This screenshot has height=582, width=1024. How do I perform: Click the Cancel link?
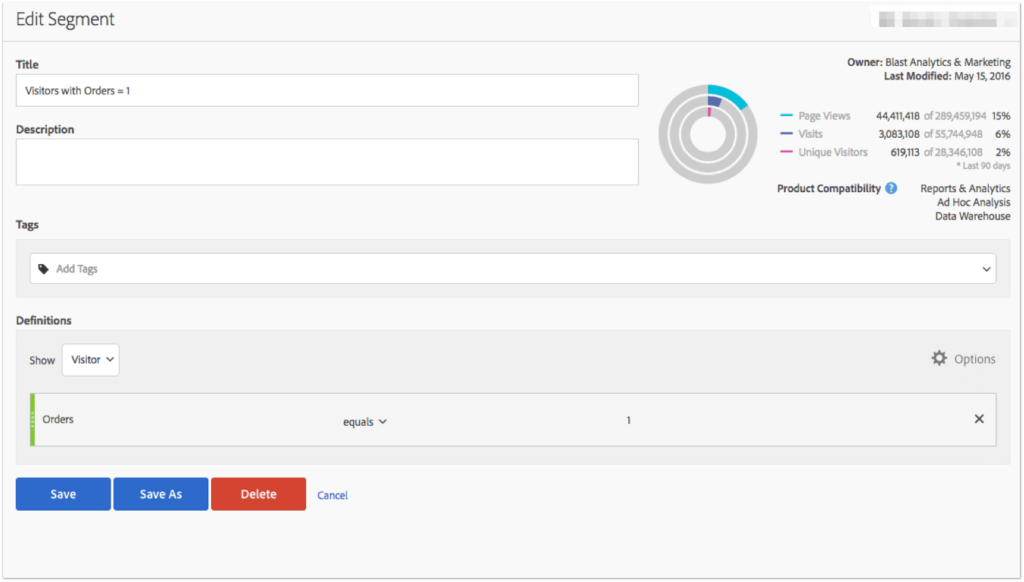332,495
